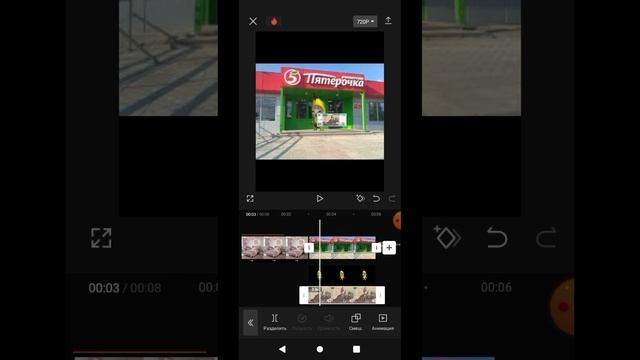This screenshot has height=360, width=640.
Task: Add a new clip with the plus button
Action: pos(389,247)
